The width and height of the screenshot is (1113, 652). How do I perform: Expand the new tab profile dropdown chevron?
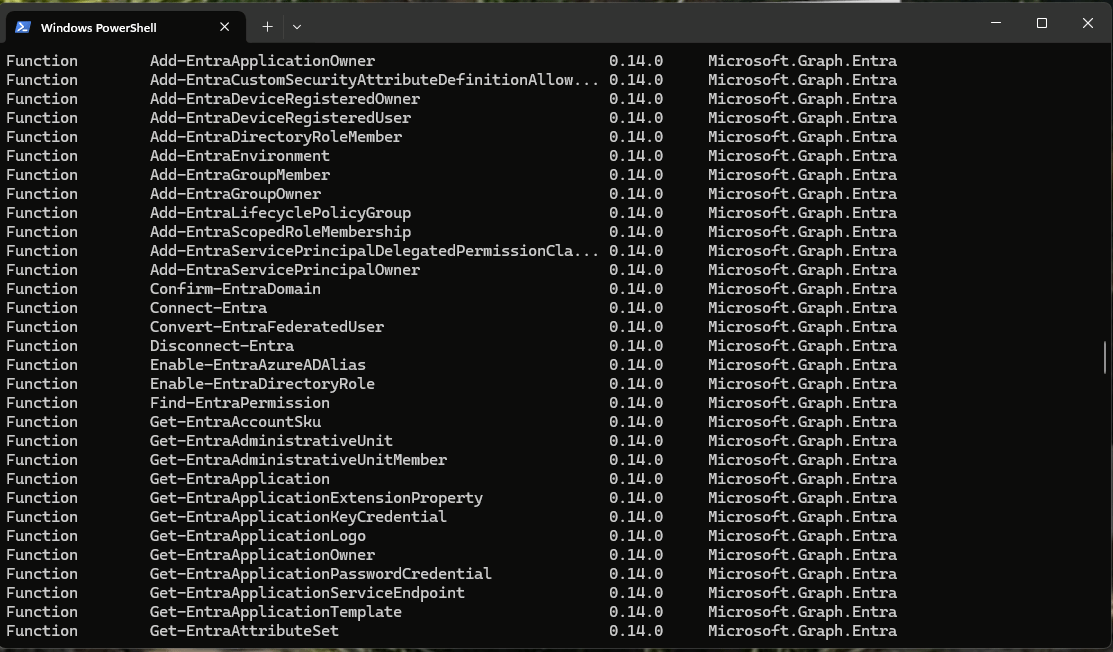(x=297, y=27)
